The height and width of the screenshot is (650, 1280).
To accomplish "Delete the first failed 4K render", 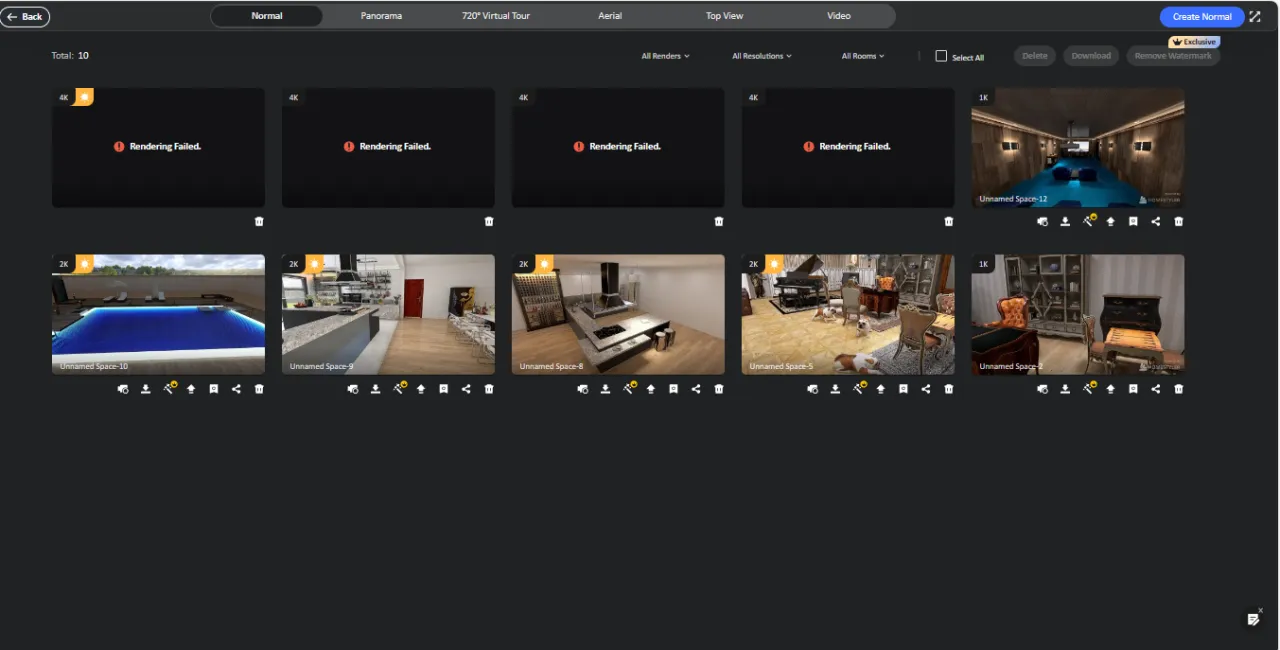I will tap(259, 221).
